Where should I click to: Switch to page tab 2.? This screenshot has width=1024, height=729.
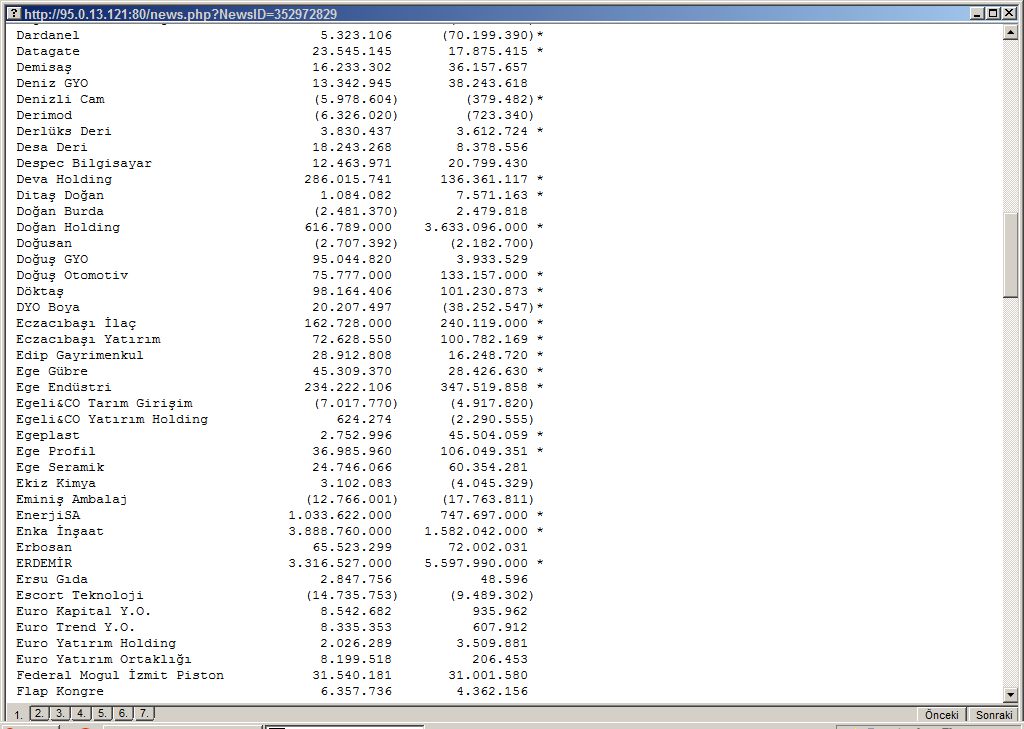point(39,713)
